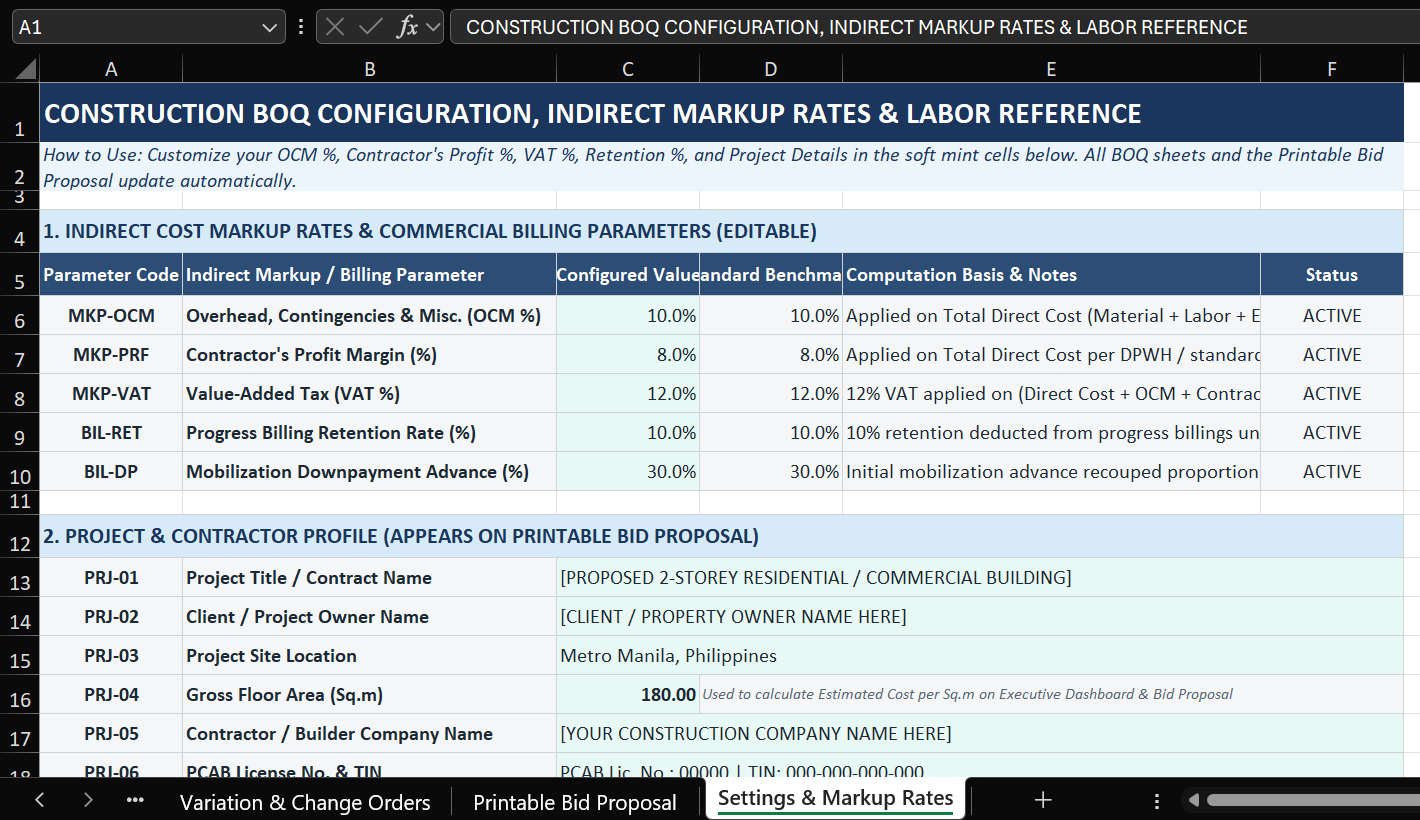Select the Client / Property Owner Name placeholder
Screen dimensions: 1420x820
pos(980,617)
